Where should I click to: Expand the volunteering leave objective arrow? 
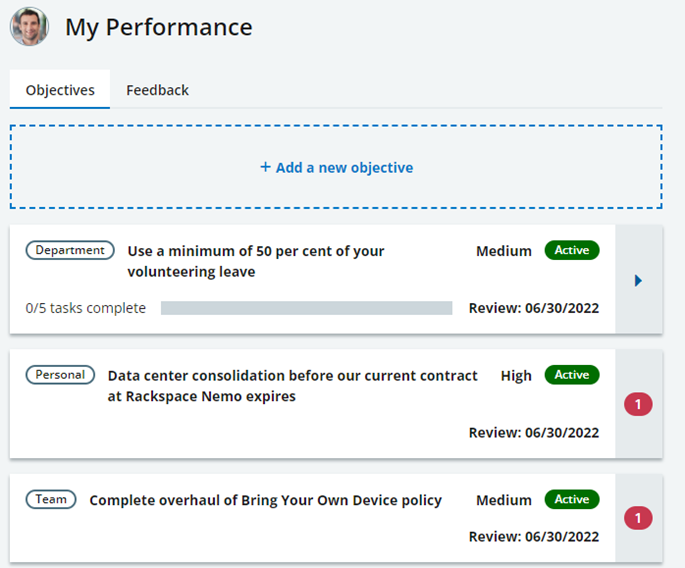pos(638,280)
